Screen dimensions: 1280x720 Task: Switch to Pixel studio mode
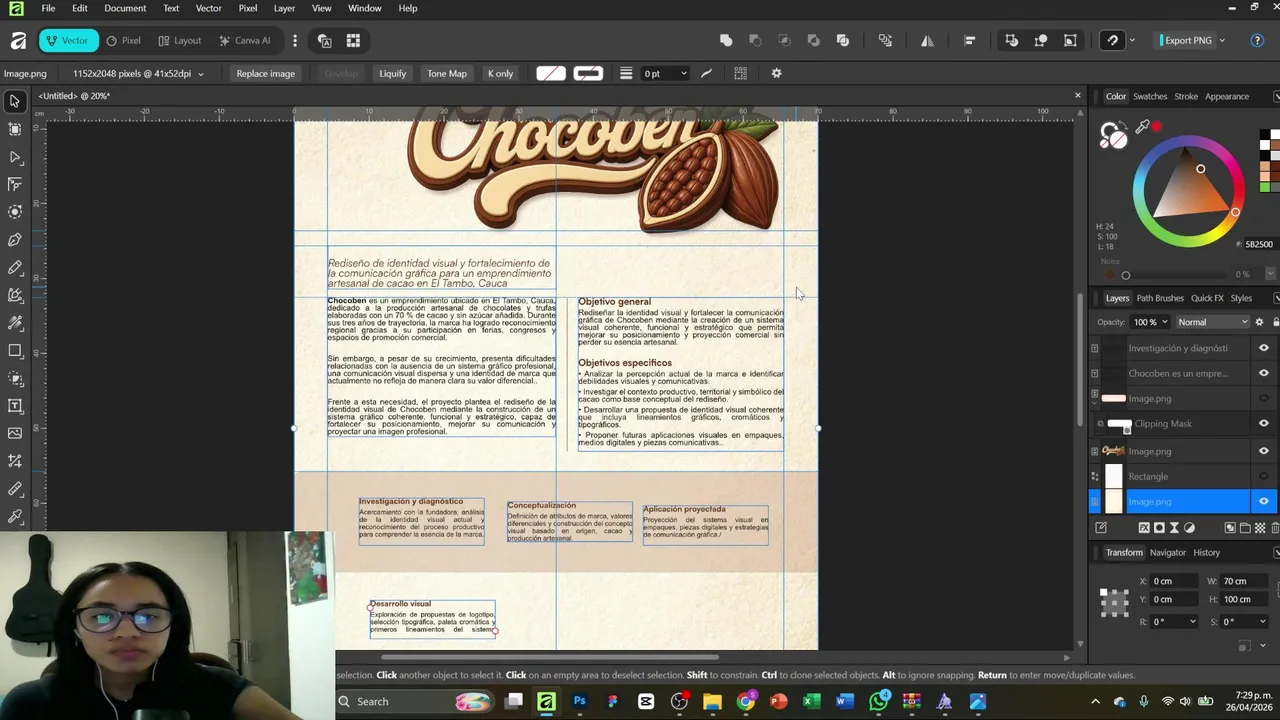(123, 41)
